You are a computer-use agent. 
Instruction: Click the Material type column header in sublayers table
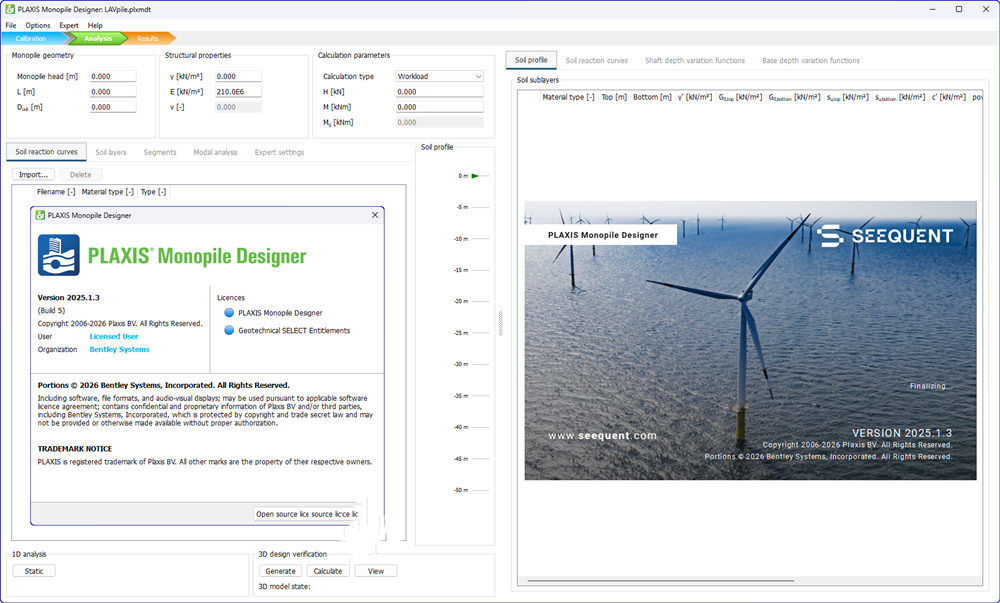tap(568, 97)
